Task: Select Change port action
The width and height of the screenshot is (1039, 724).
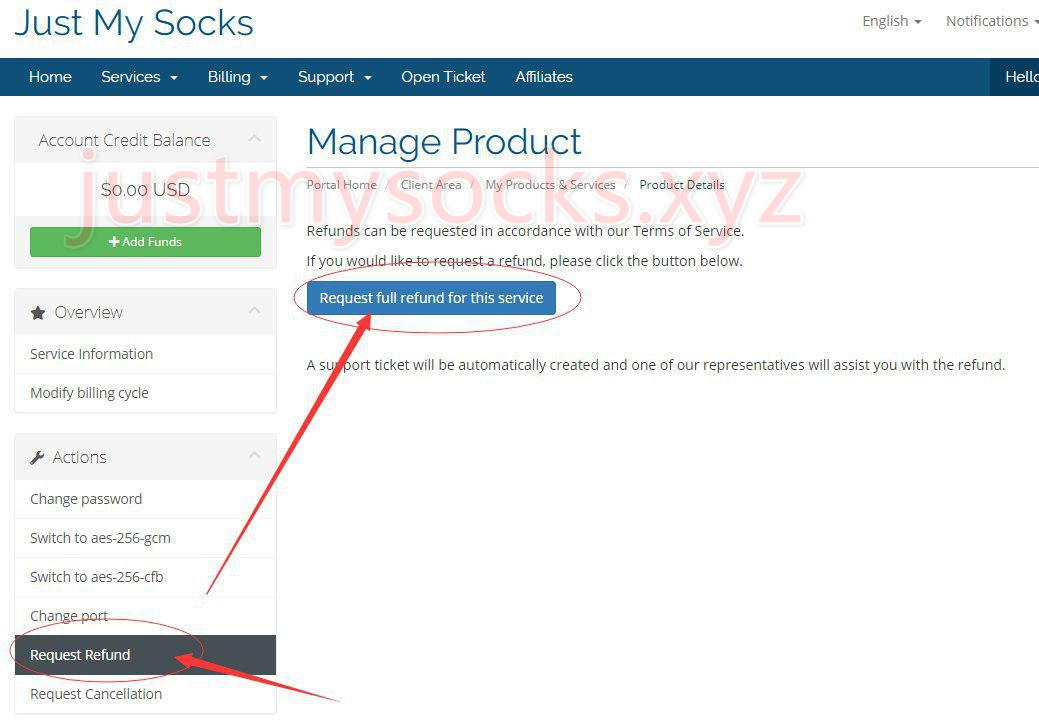Action: tap(145, 616)
